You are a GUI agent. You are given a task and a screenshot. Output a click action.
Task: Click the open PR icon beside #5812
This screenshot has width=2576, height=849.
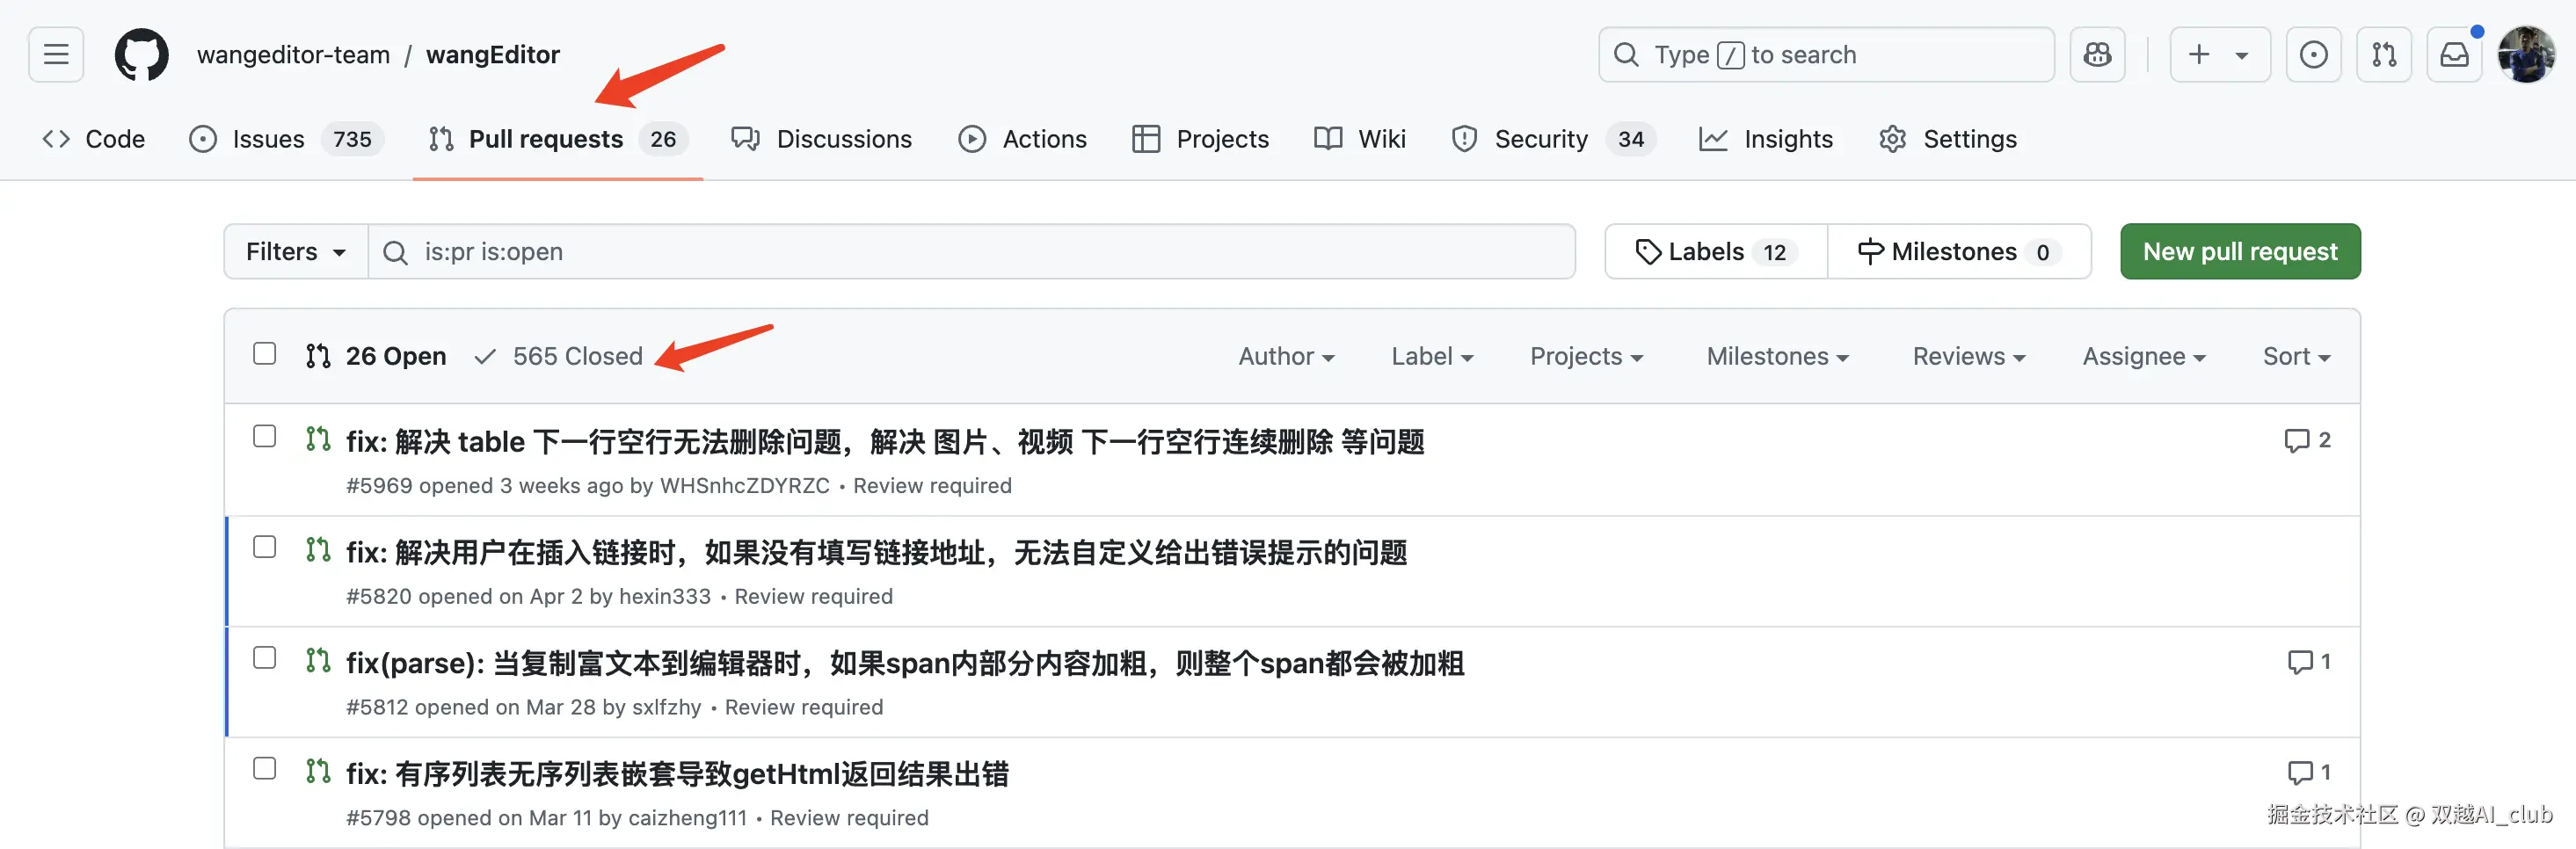click(318, 660)
